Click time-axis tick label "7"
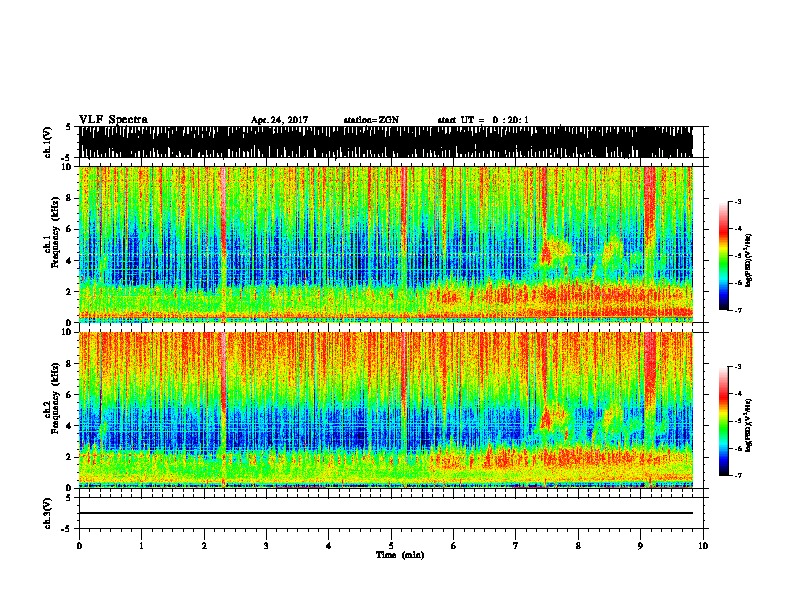 click(x=516, y=546)
